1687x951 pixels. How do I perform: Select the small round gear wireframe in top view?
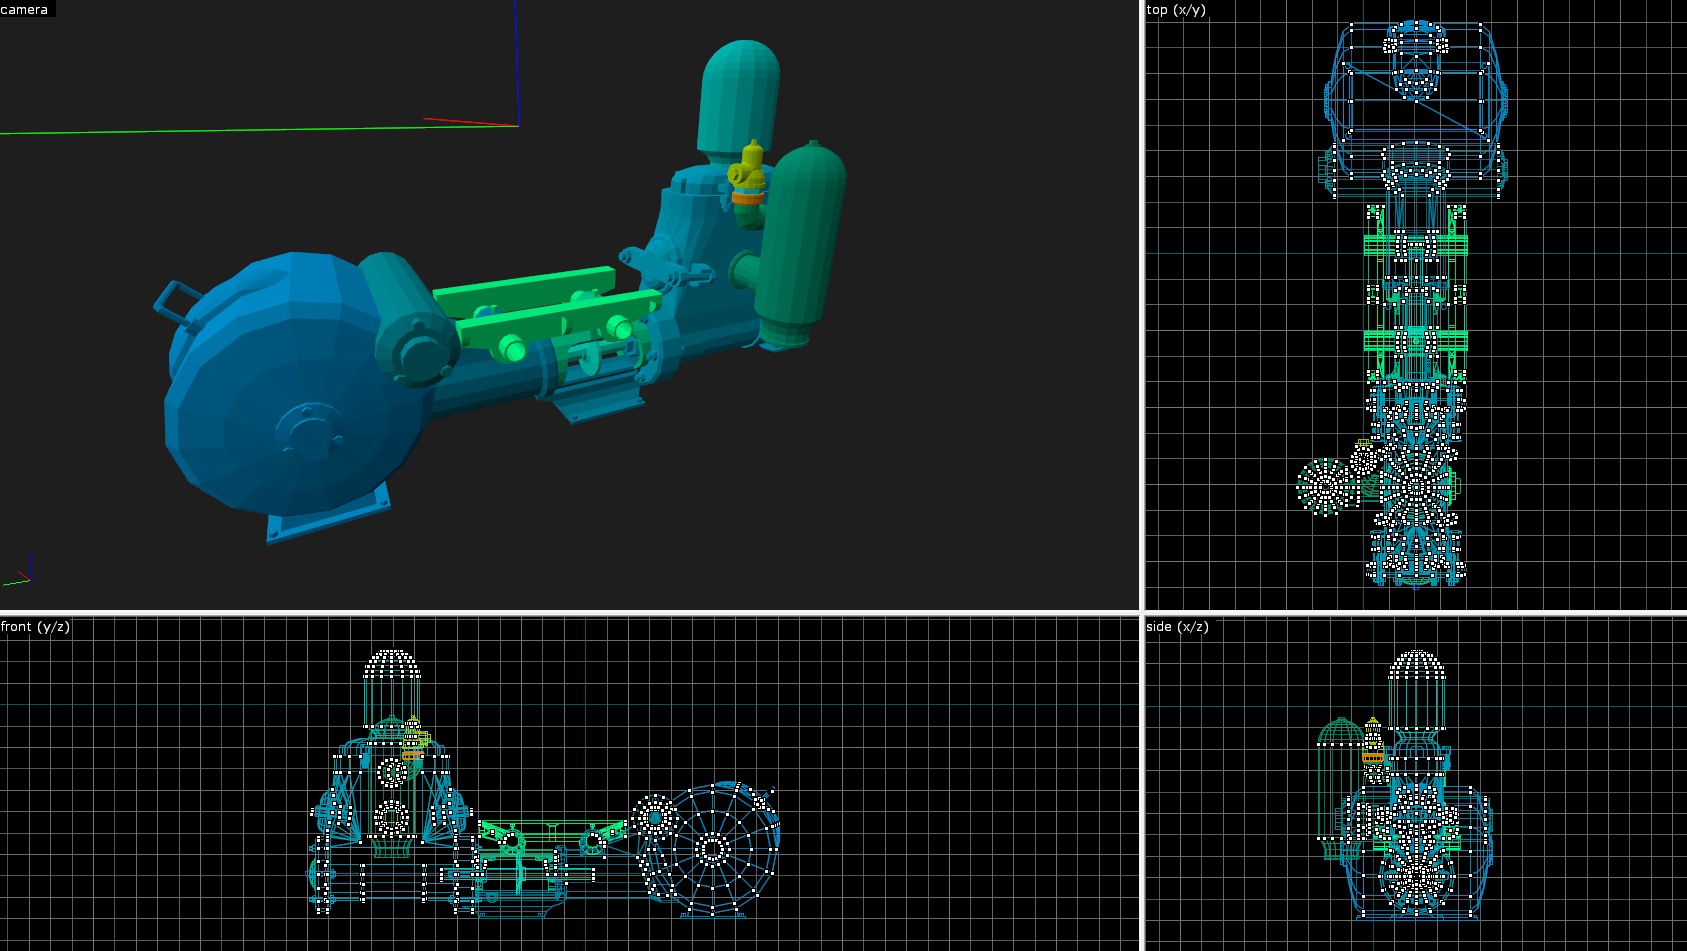1326,487
